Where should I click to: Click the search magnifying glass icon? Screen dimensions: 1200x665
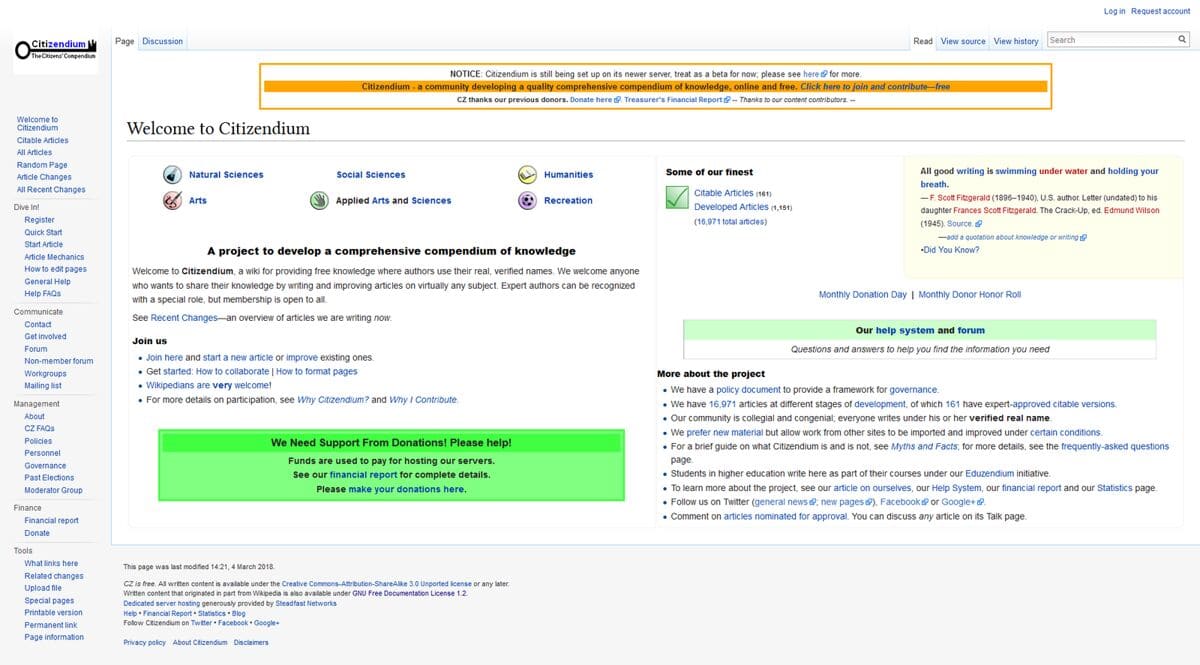tap(1181, 40)
